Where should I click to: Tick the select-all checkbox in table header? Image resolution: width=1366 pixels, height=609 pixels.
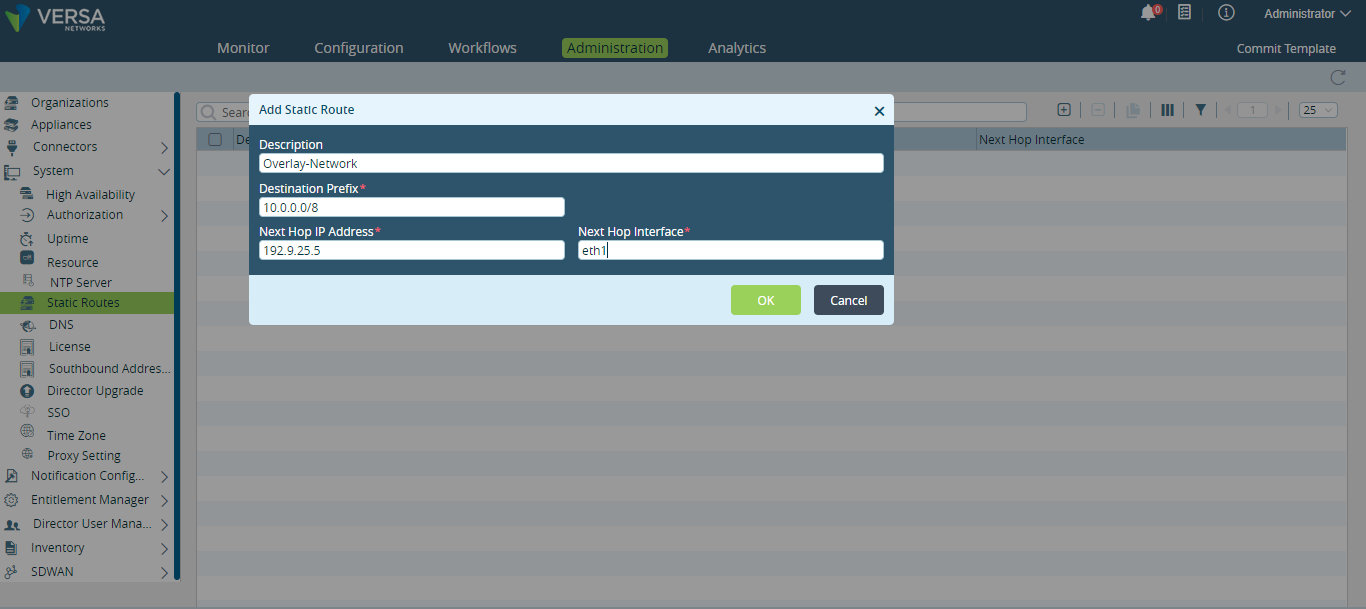pyautogui.click(x=215, y=140)
